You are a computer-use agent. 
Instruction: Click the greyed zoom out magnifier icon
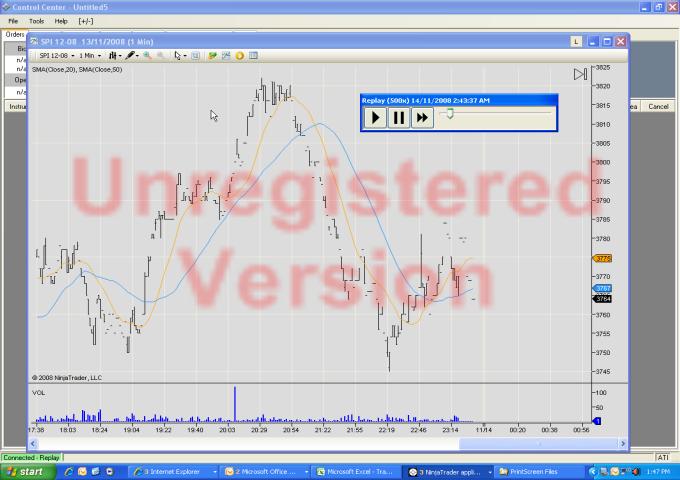(160, 56)
